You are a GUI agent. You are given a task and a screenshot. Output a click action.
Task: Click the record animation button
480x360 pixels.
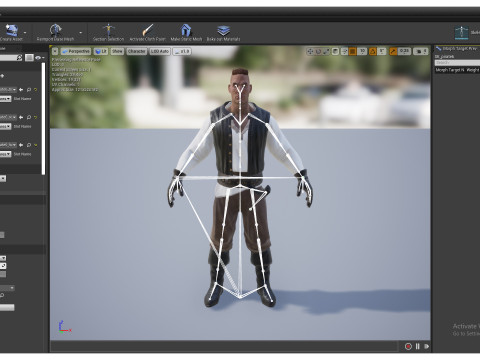[408, 347]
